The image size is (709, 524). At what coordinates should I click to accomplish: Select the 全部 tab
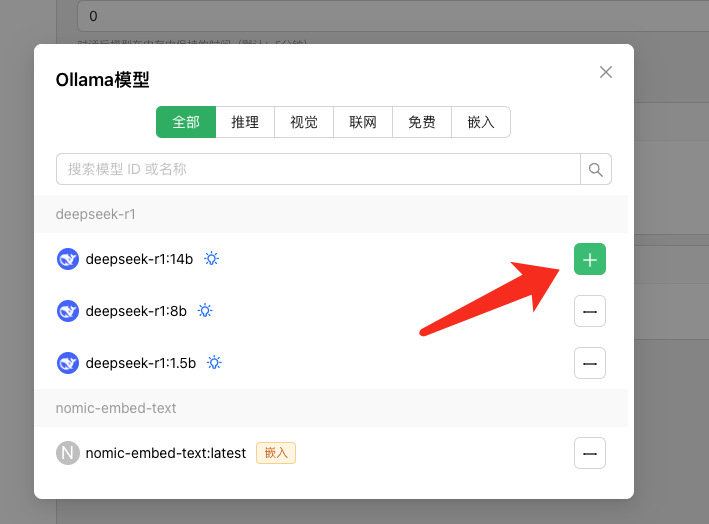pyautogui.click(x=186, y=122)
